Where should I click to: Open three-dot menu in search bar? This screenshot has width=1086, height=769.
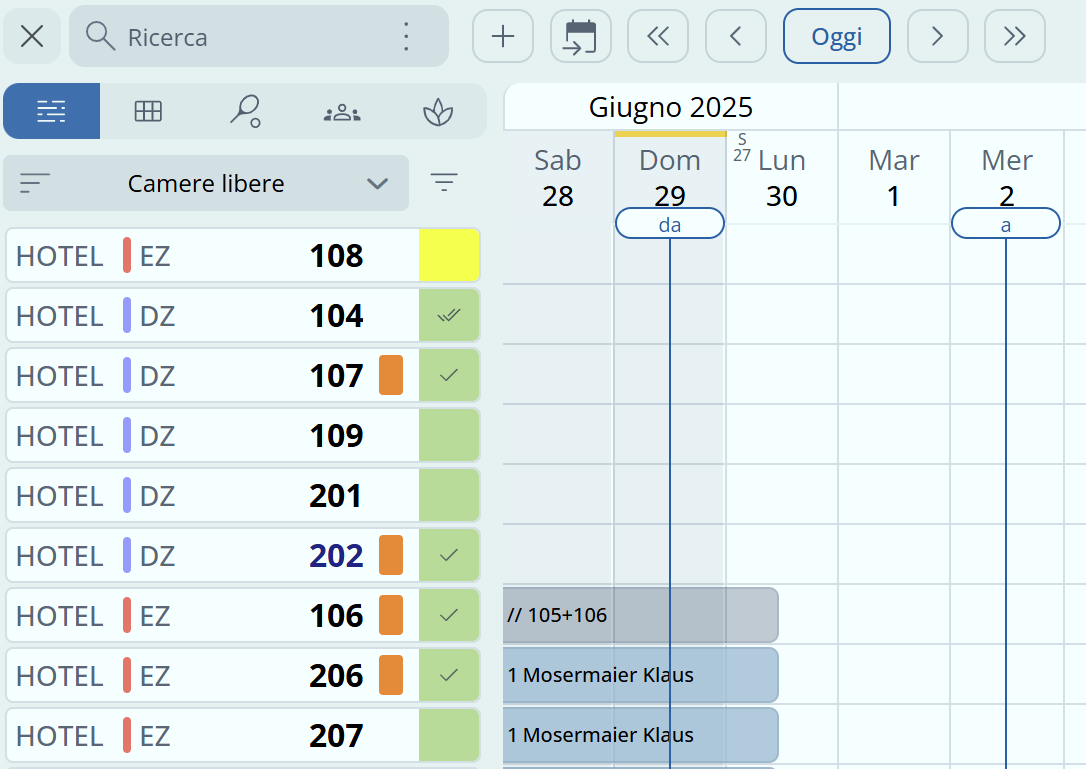click(x=406, y=37)
